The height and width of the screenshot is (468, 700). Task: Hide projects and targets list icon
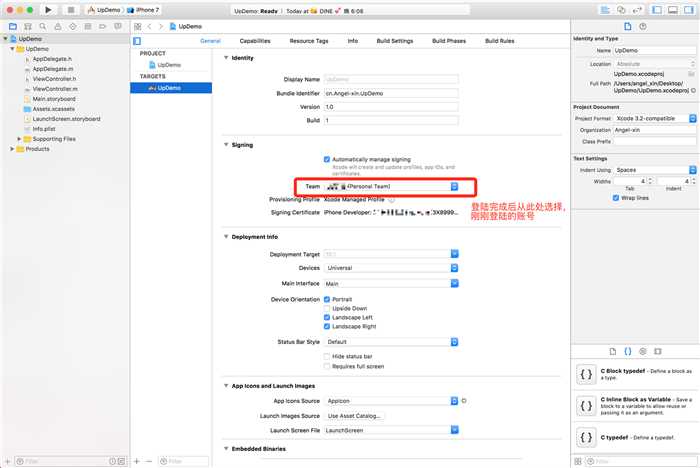(137, 41)
